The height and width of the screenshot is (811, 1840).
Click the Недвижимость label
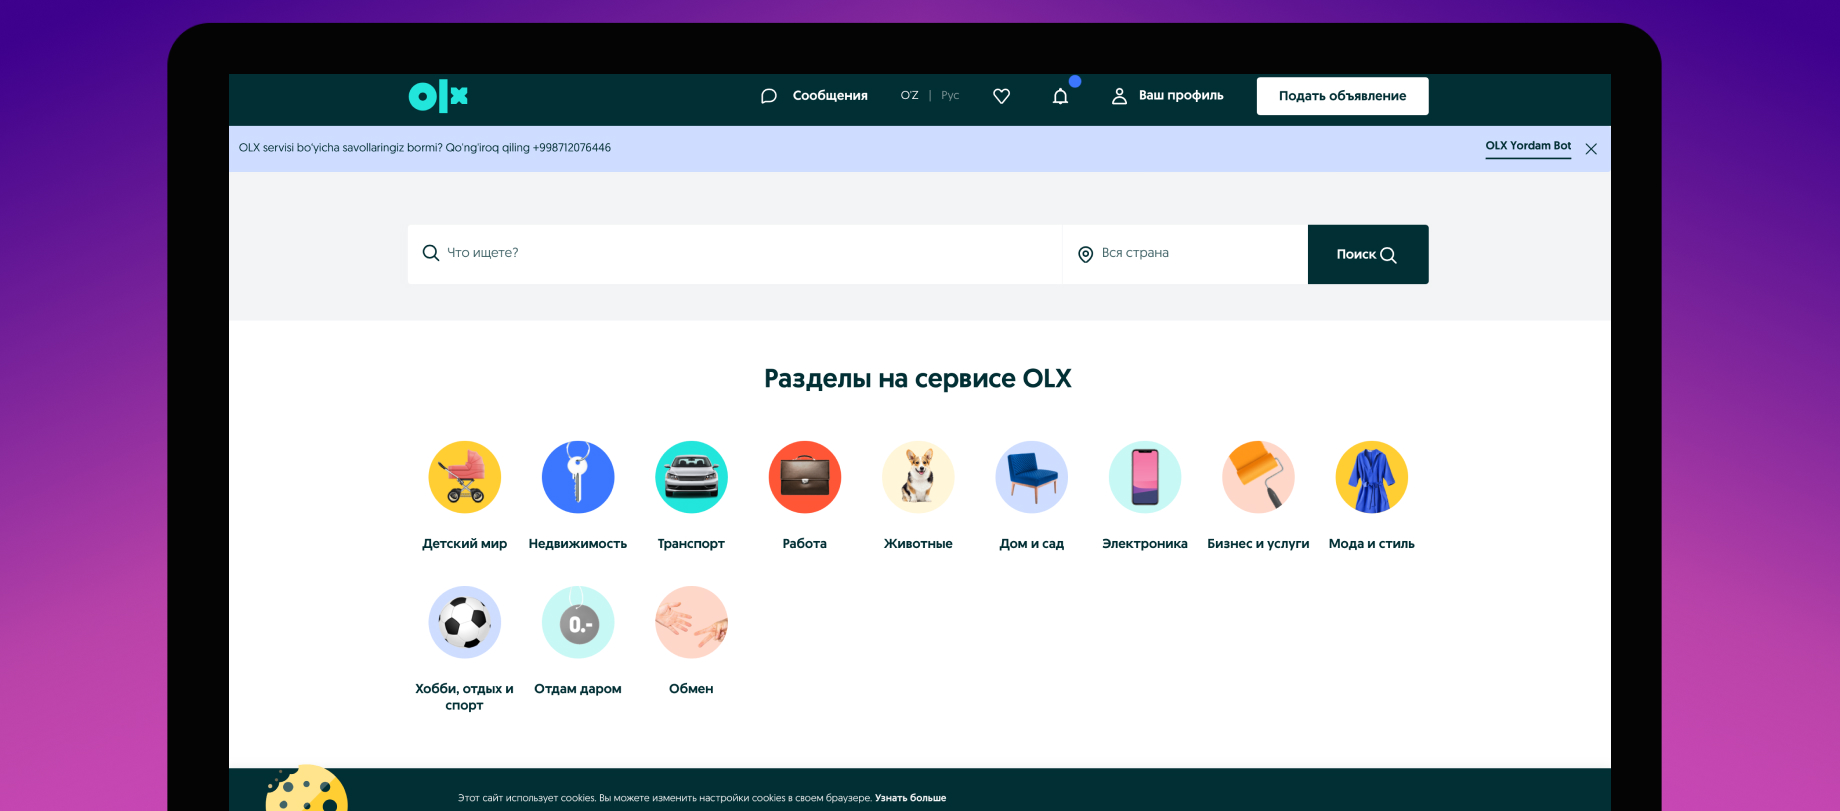coord(578,544)
